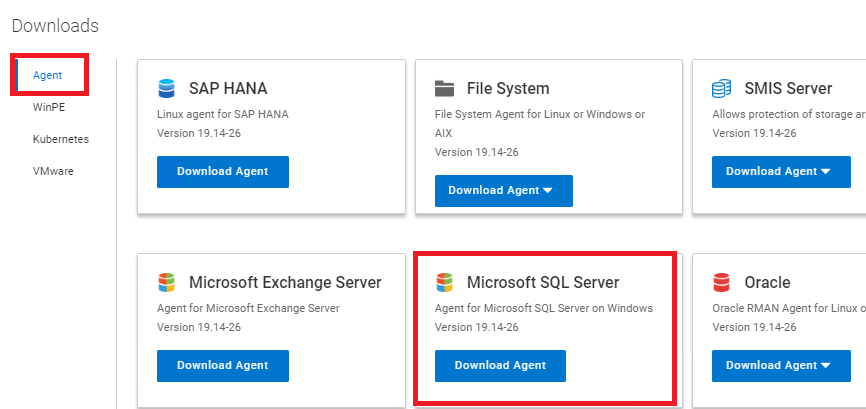The height and width of the screenshot is (409, 866).
Task: Click the Oracle card title
Action: (767, 282)
